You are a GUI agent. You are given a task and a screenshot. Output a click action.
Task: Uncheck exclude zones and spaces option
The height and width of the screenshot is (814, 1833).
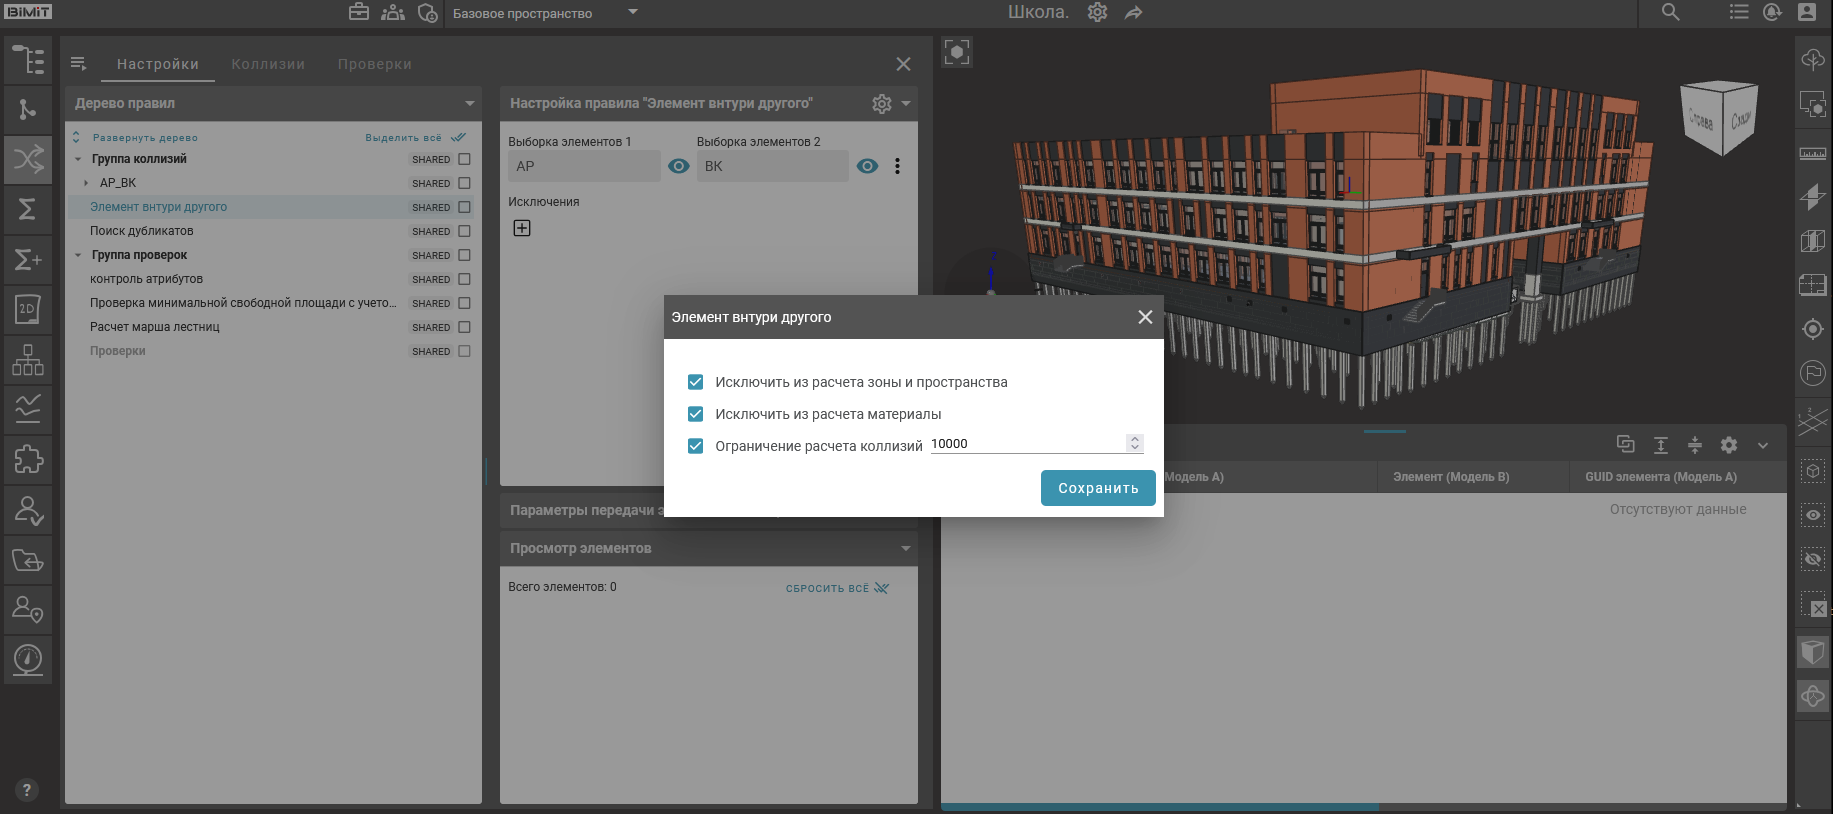pos(695,382)
